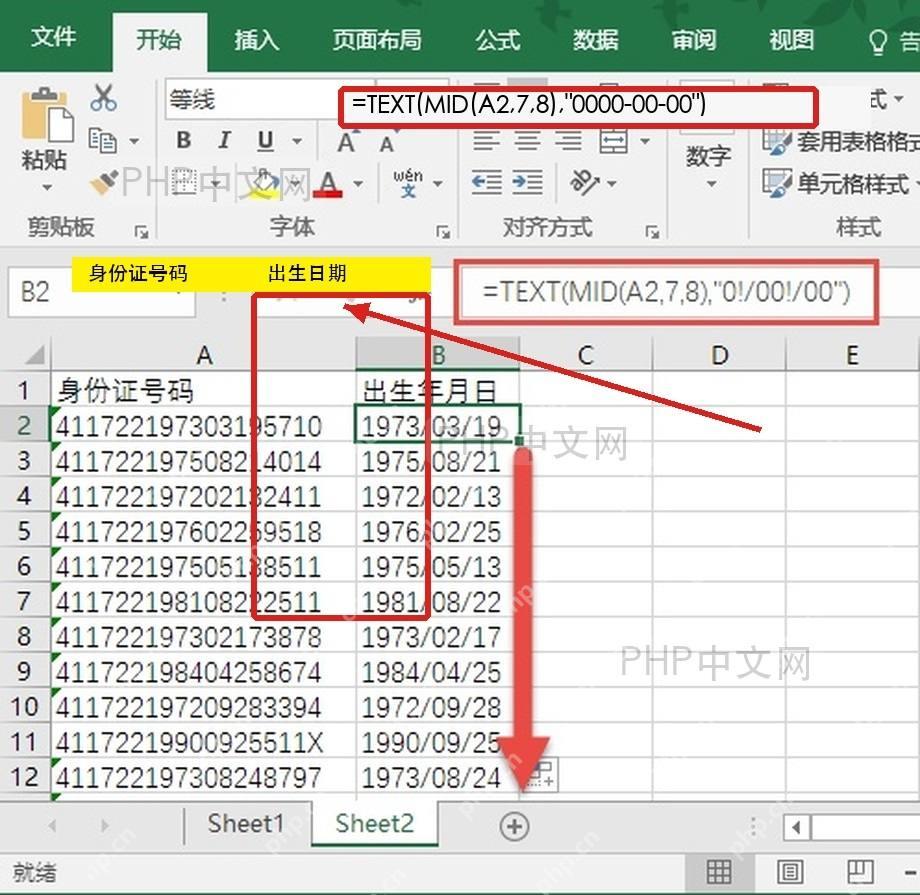The image size is (920, 895).
Task: Select cell containing 41172219900925511X
Action: [x=203, y=742]
